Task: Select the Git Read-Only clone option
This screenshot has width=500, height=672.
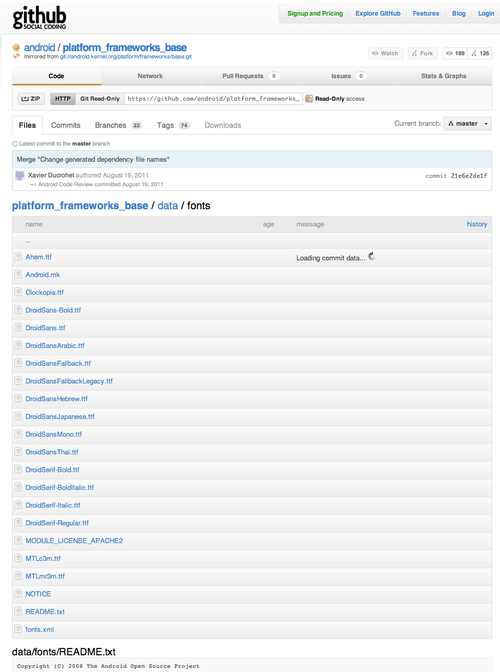Action: (100, 99)
